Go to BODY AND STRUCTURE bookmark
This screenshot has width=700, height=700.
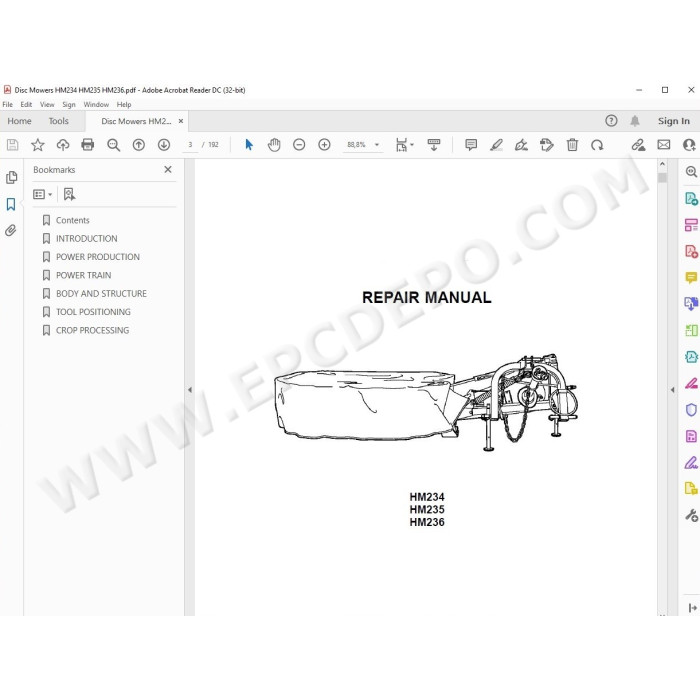(x=101, y=293)
